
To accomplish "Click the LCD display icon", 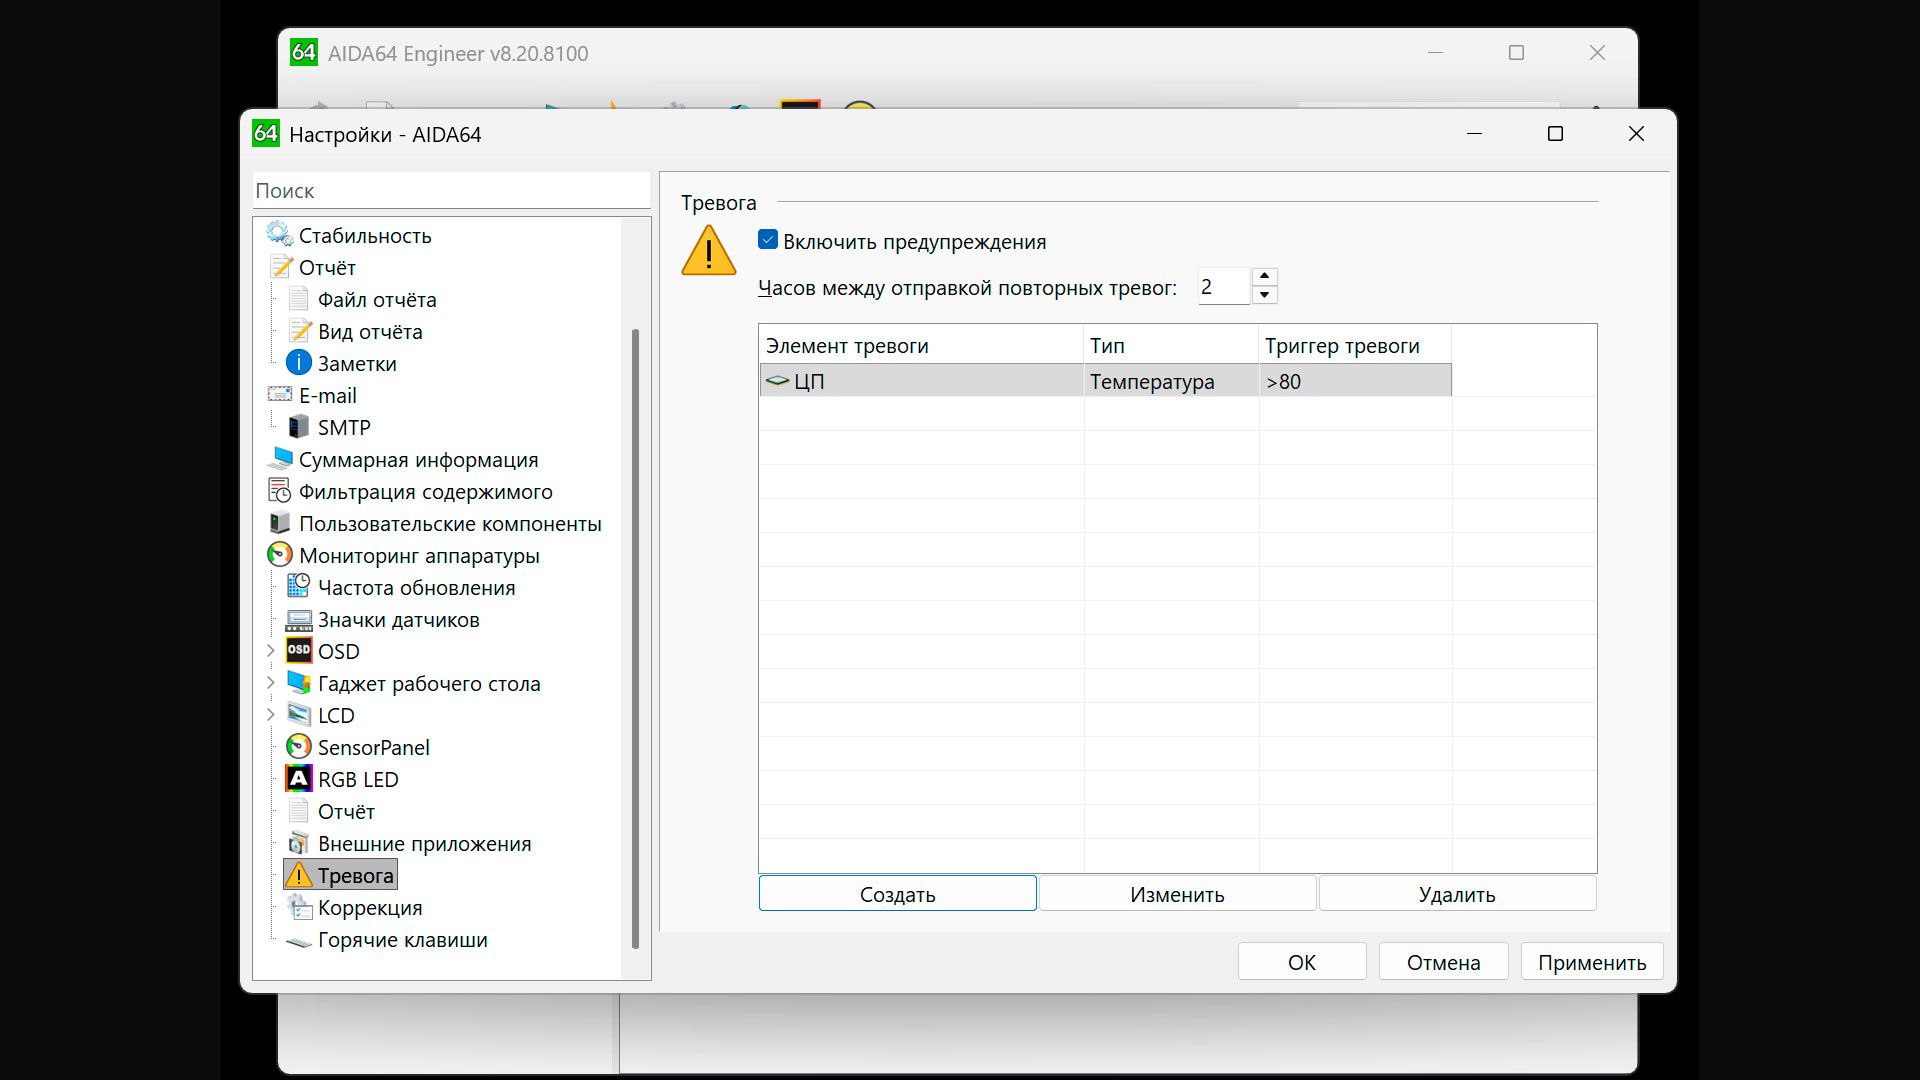I will coord(299,715).
